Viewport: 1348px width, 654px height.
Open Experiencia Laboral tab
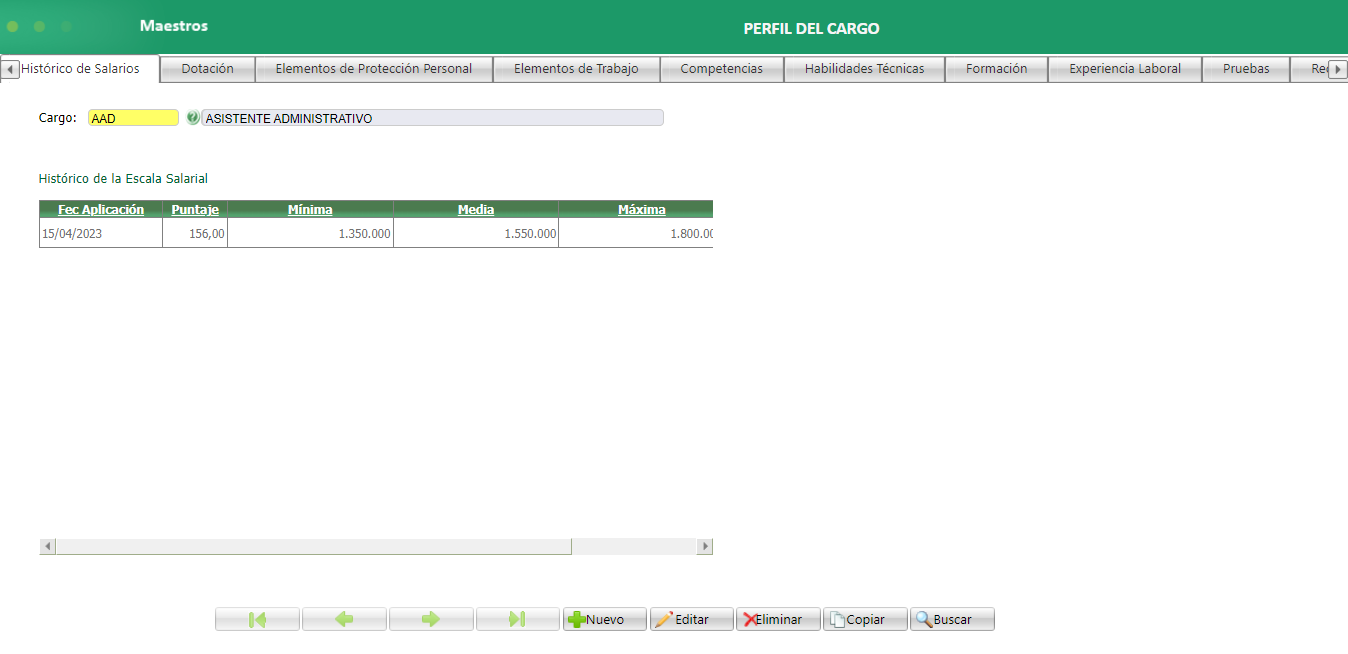(x=1125, y=69)
